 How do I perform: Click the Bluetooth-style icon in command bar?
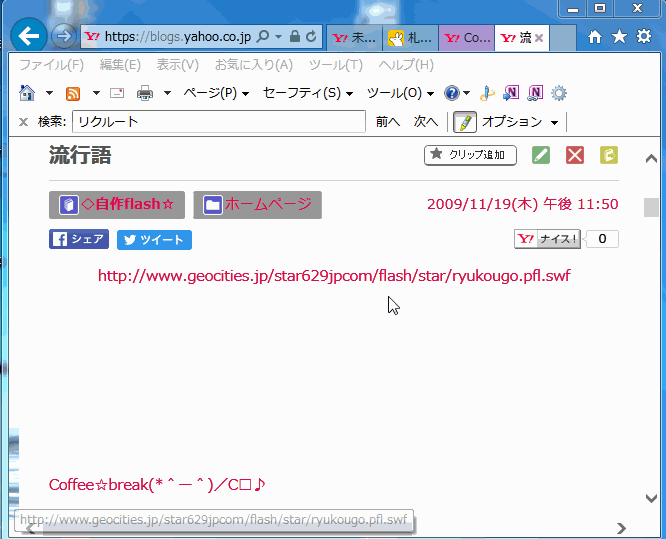click(x=487, y=93)
